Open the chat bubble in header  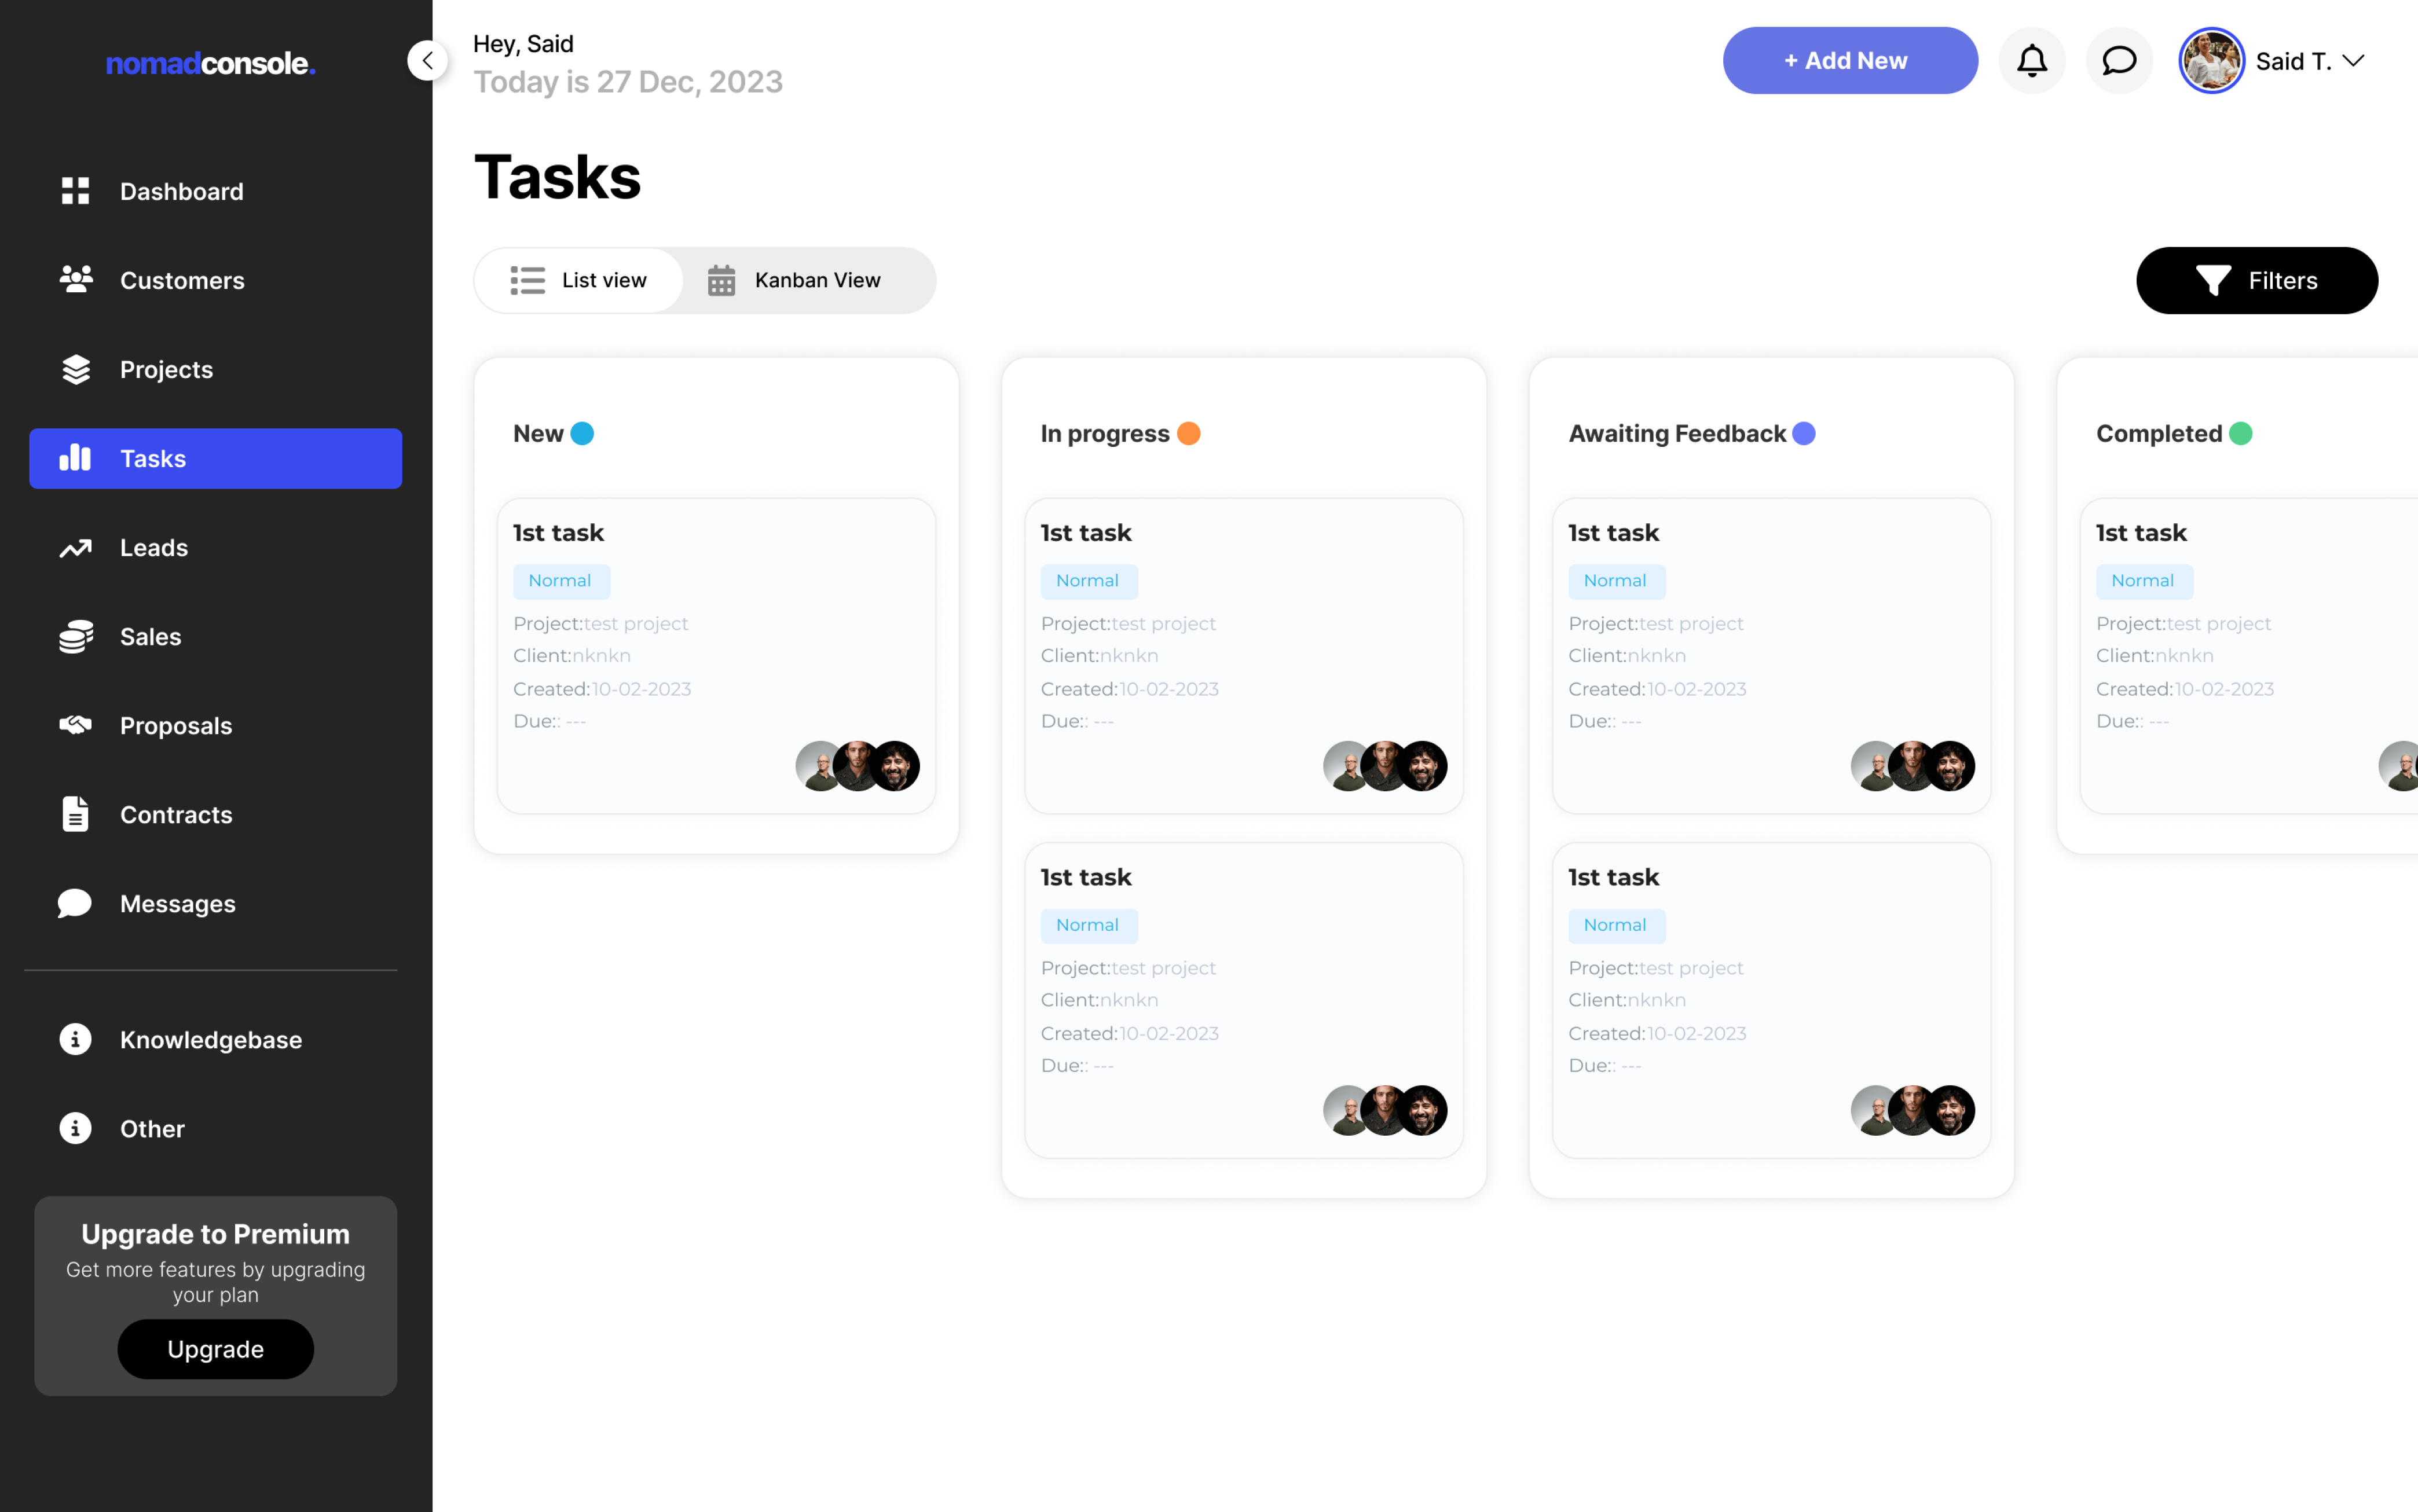(x=2119, y=61)
